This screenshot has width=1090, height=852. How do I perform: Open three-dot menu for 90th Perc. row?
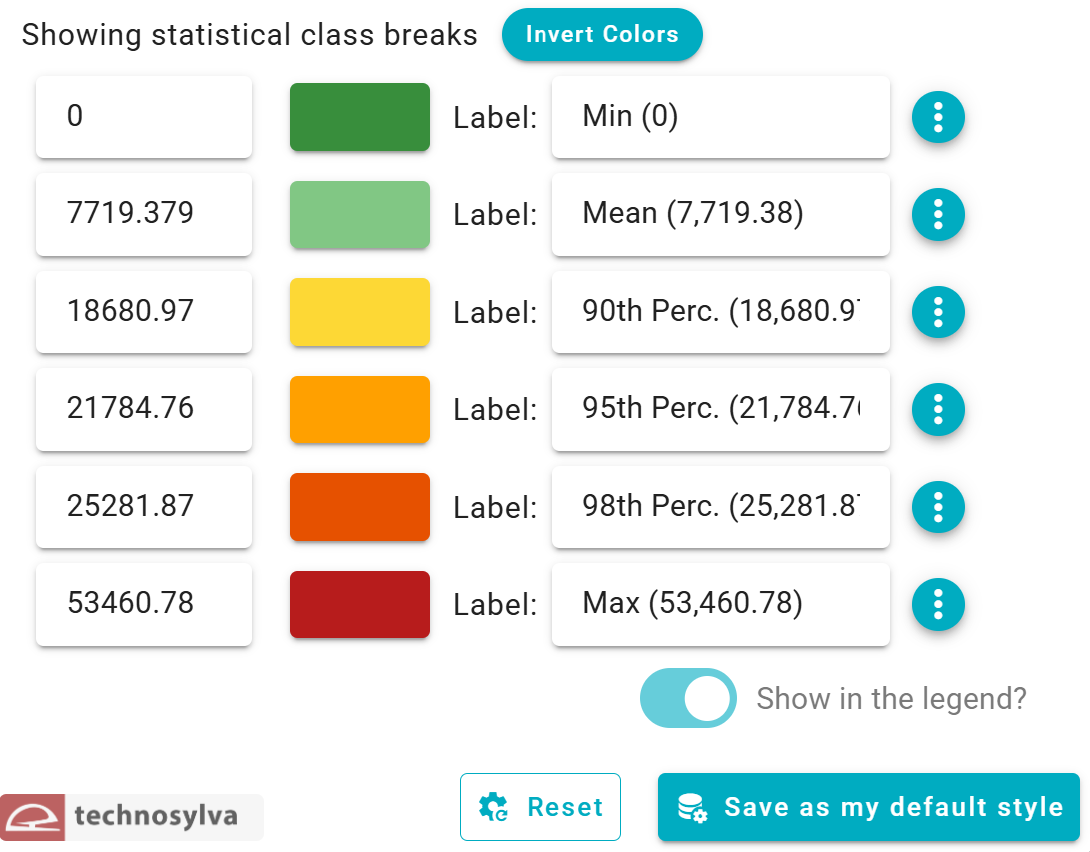click(938, 312)
